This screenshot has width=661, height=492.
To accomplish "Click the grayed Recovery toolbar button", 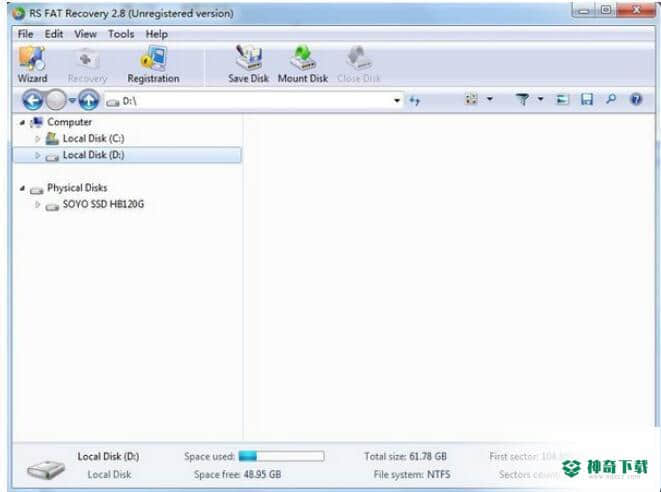I will pyautogui.click(x=87, y=64).
